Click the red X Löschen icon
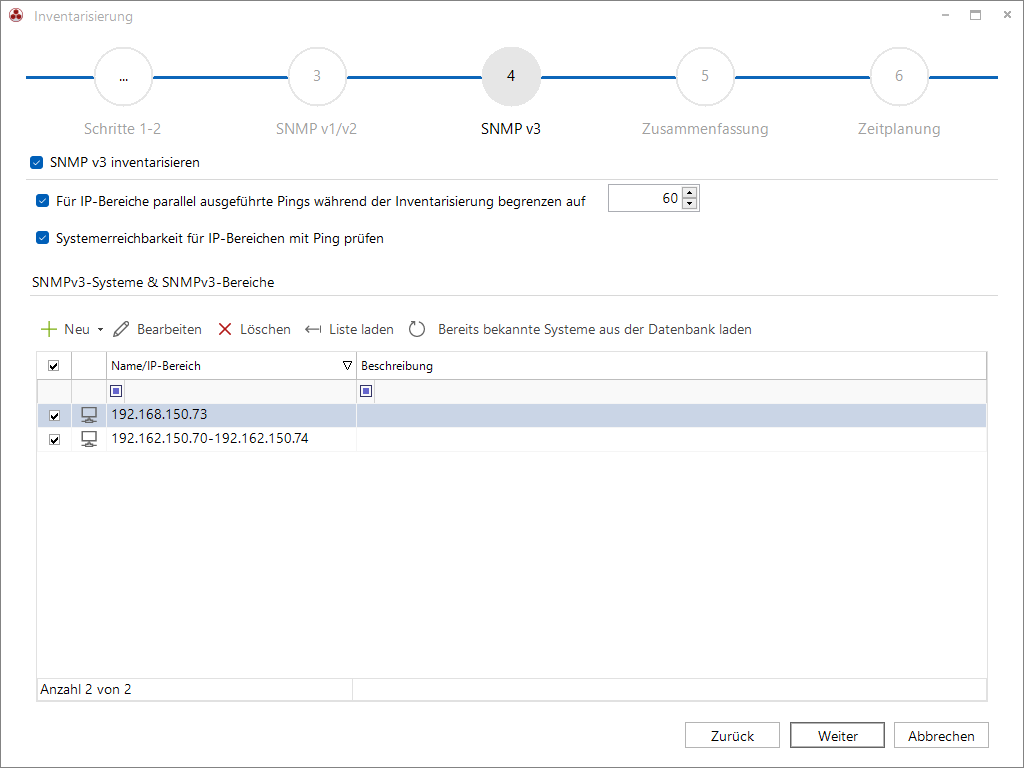 tap(225, 329)
